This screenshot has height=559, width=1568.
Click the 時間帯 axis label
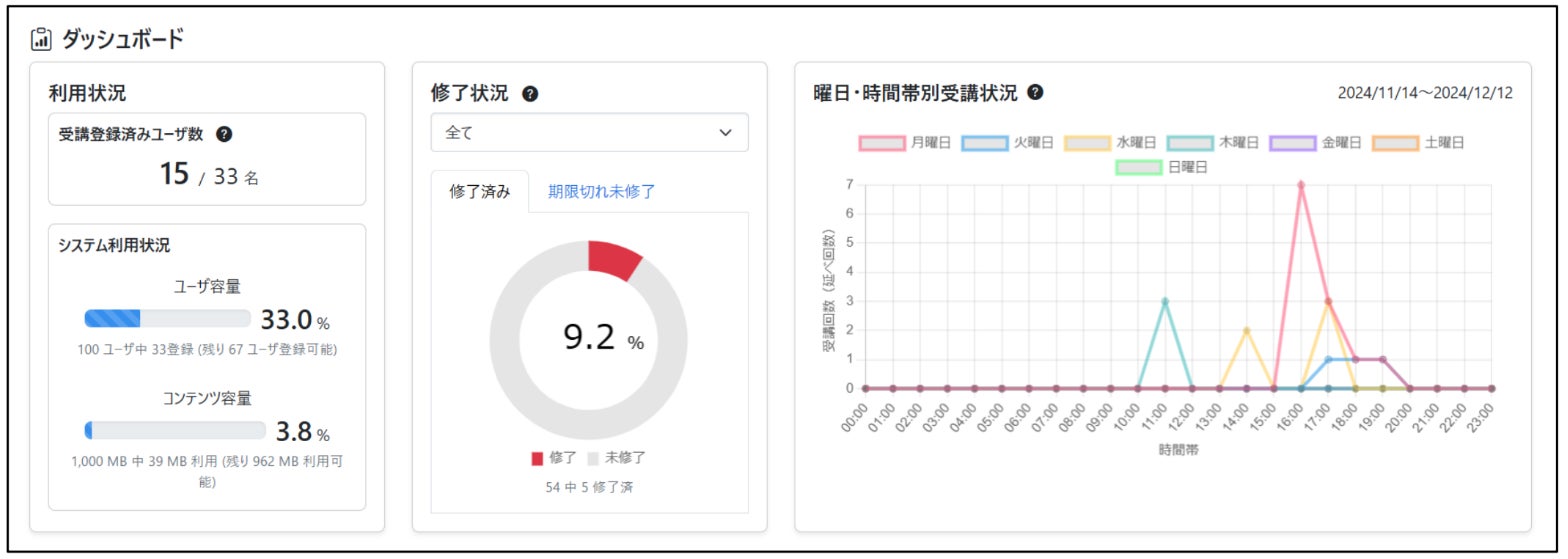1179,450
